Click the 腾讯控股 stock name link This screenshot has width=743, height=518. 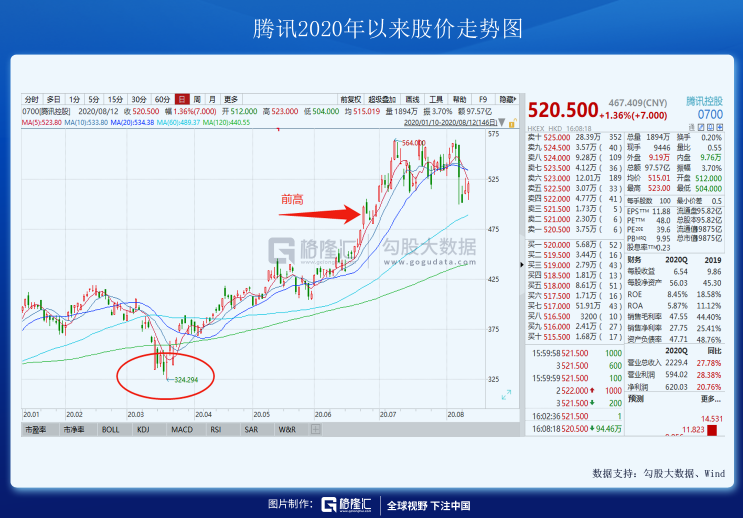[x=704, y=101]
